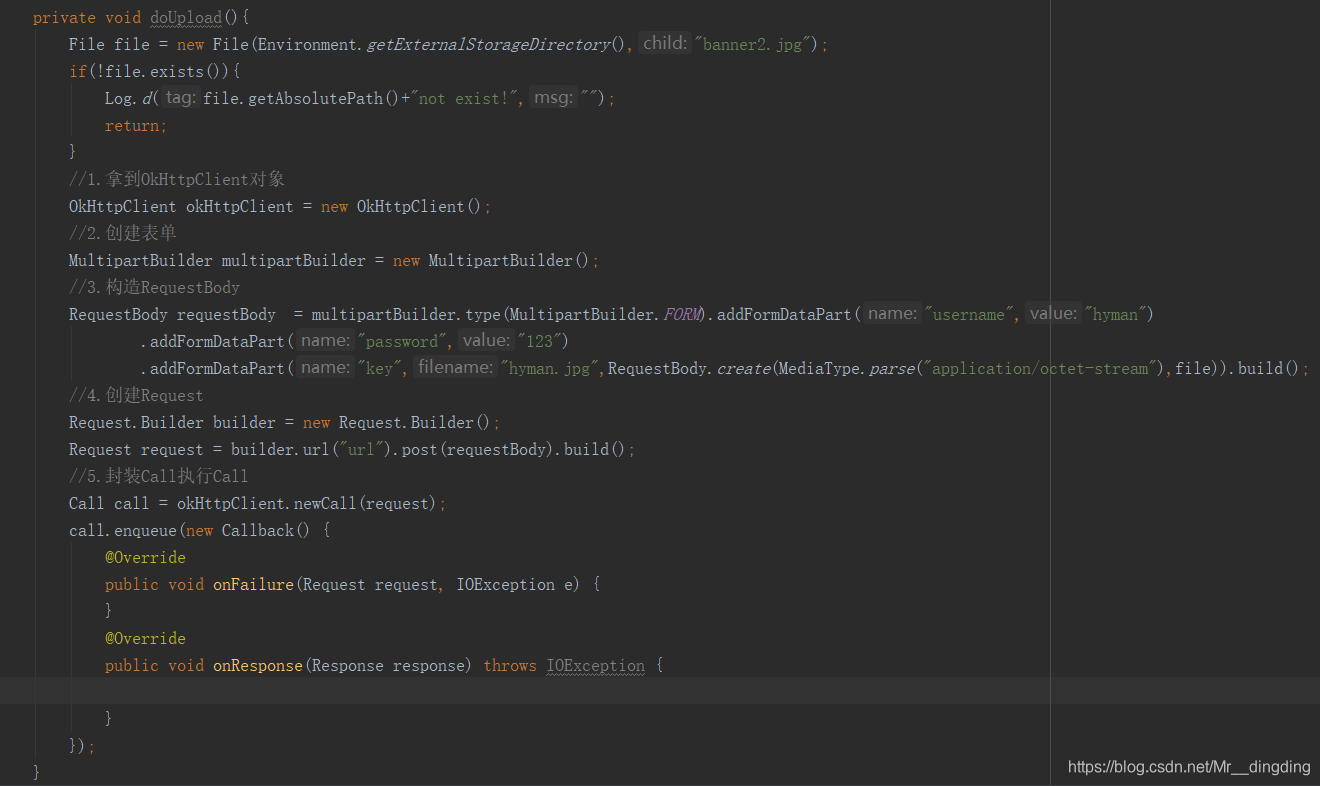Screen dimensions: 1320x786
Task: Click the new Callback() expression
Action: [x=249, y=531]
